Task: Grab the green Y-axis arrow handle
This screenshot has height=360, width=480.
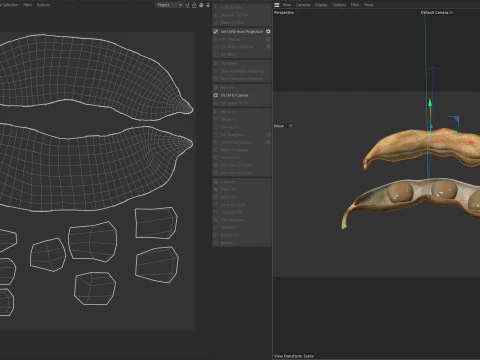Action: click(430, 103)
